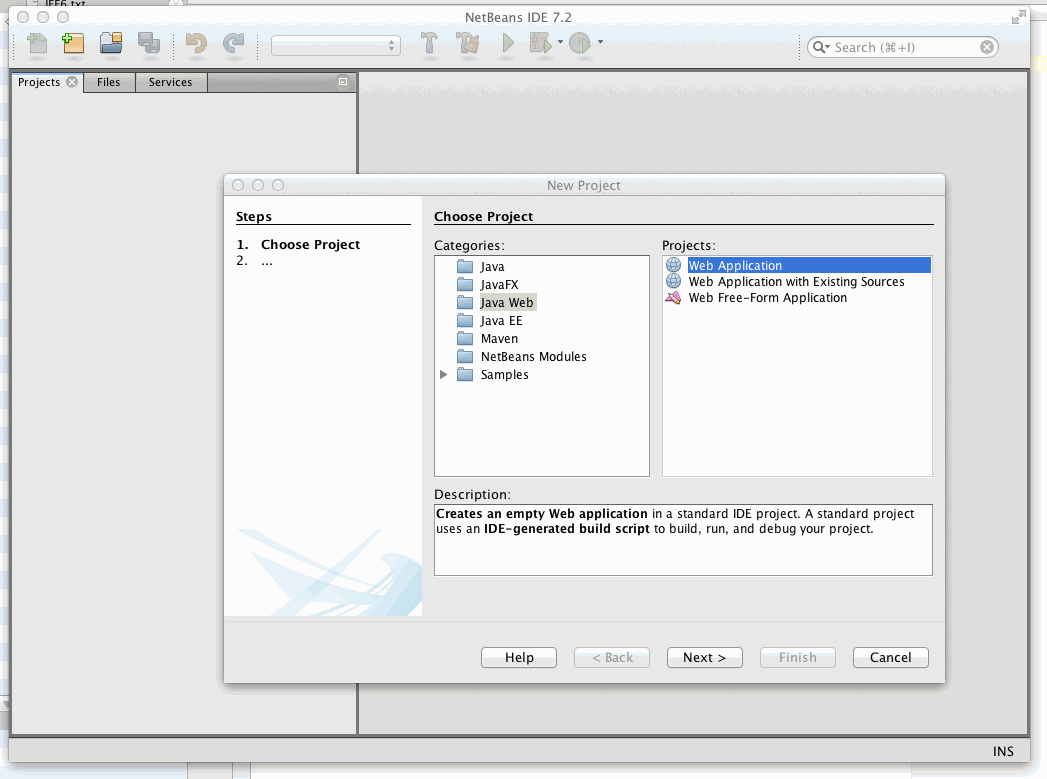The width and height of the screenshot is (1047, 779).
Task: Expand the Samples category folder
Action: (444, 375)
